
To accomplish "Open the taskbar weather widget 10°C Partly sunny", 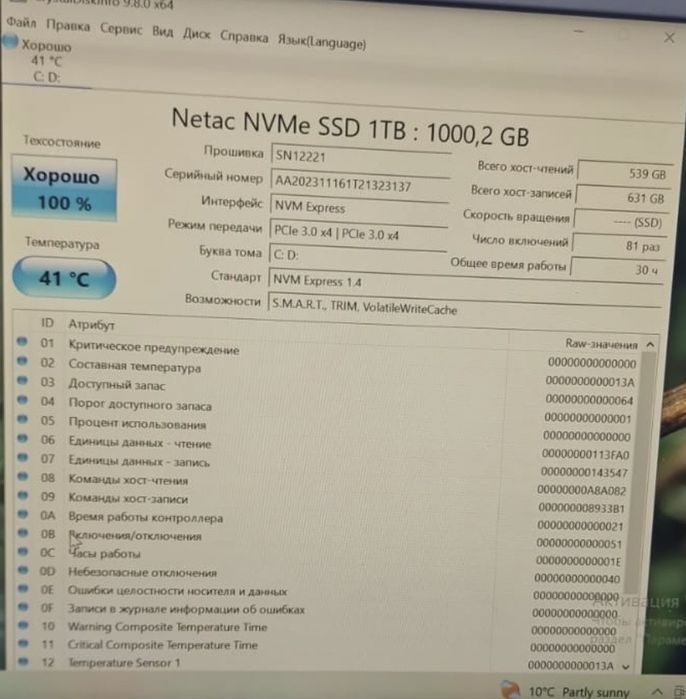I will point(565,691).
